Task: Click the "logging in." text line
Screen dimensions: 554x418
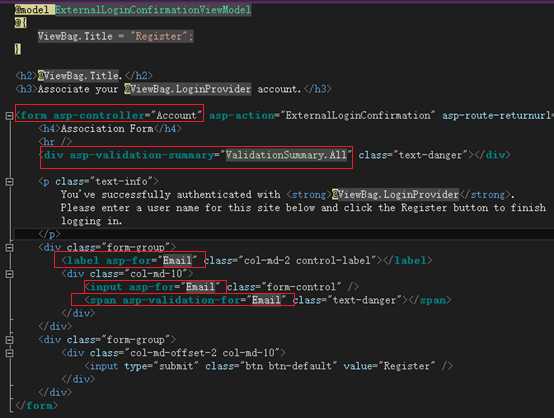Action: [x=92, y=221]
